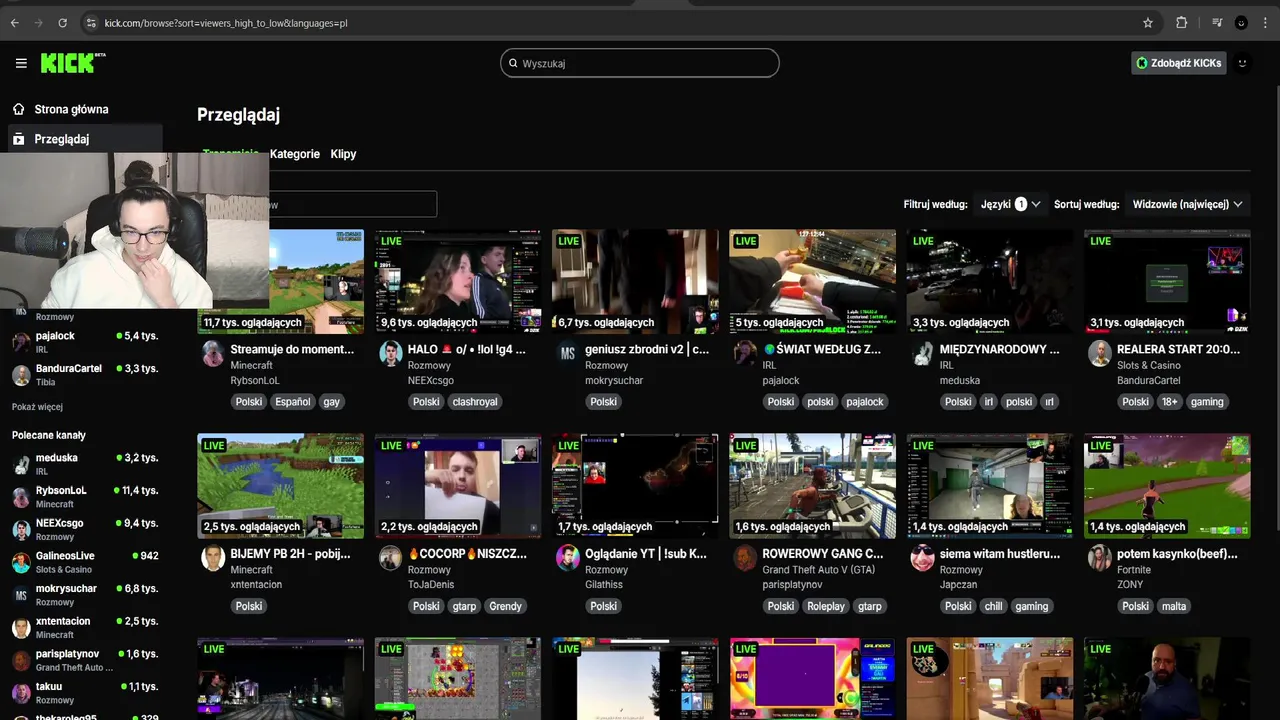Click ToJaDenis avatar on stream card
This screenshot has height=720, width=1280.
coord(390,558)
